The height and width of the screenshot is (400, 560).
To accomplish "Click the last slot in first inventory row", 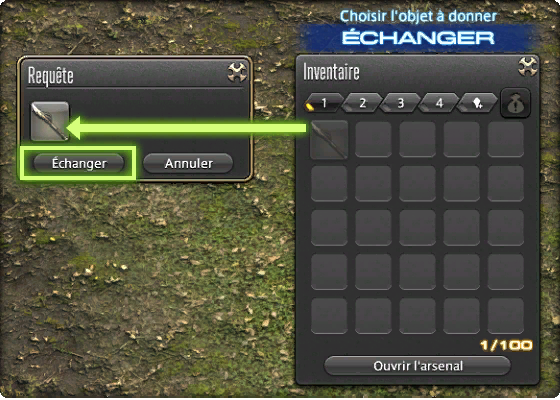I will coord(506,139).
